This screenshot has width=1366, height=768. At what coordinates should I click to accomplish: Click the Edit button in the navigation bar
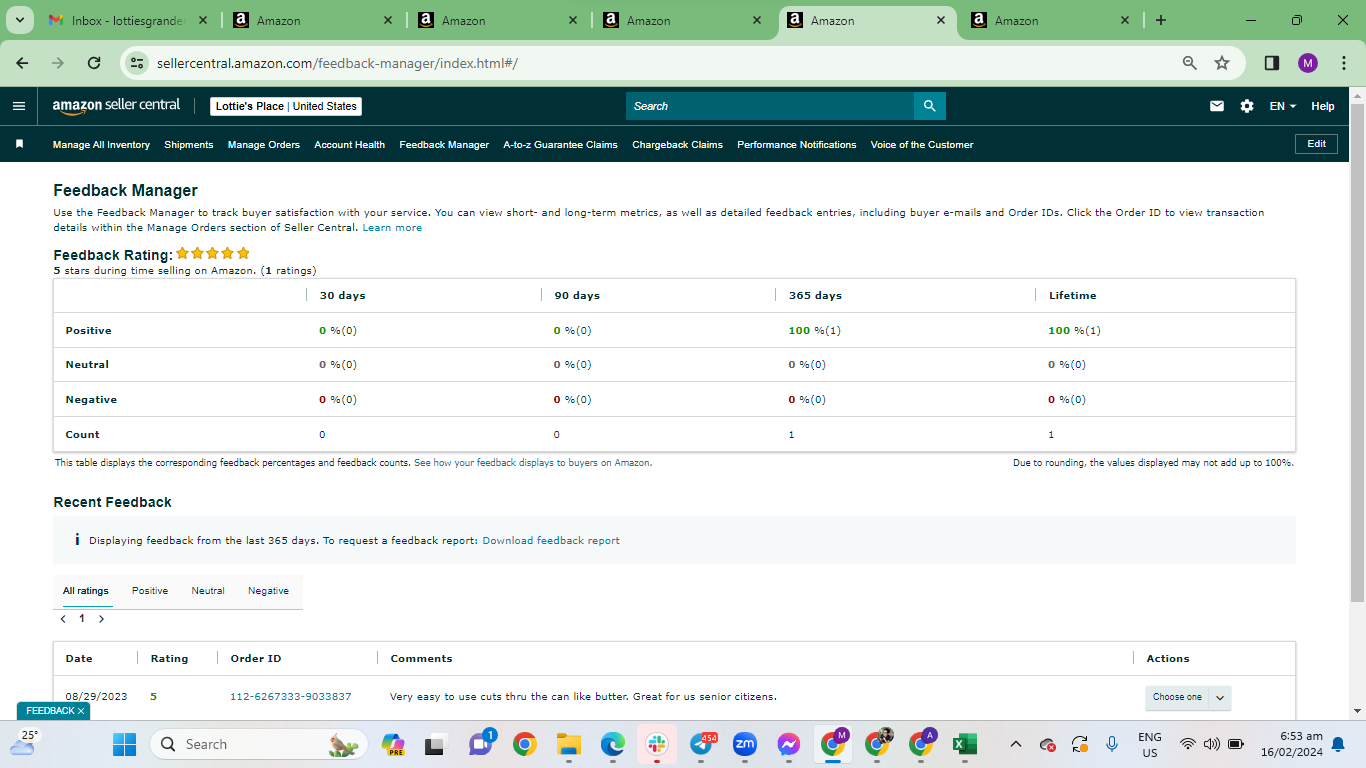click(x=1317, y=144)
